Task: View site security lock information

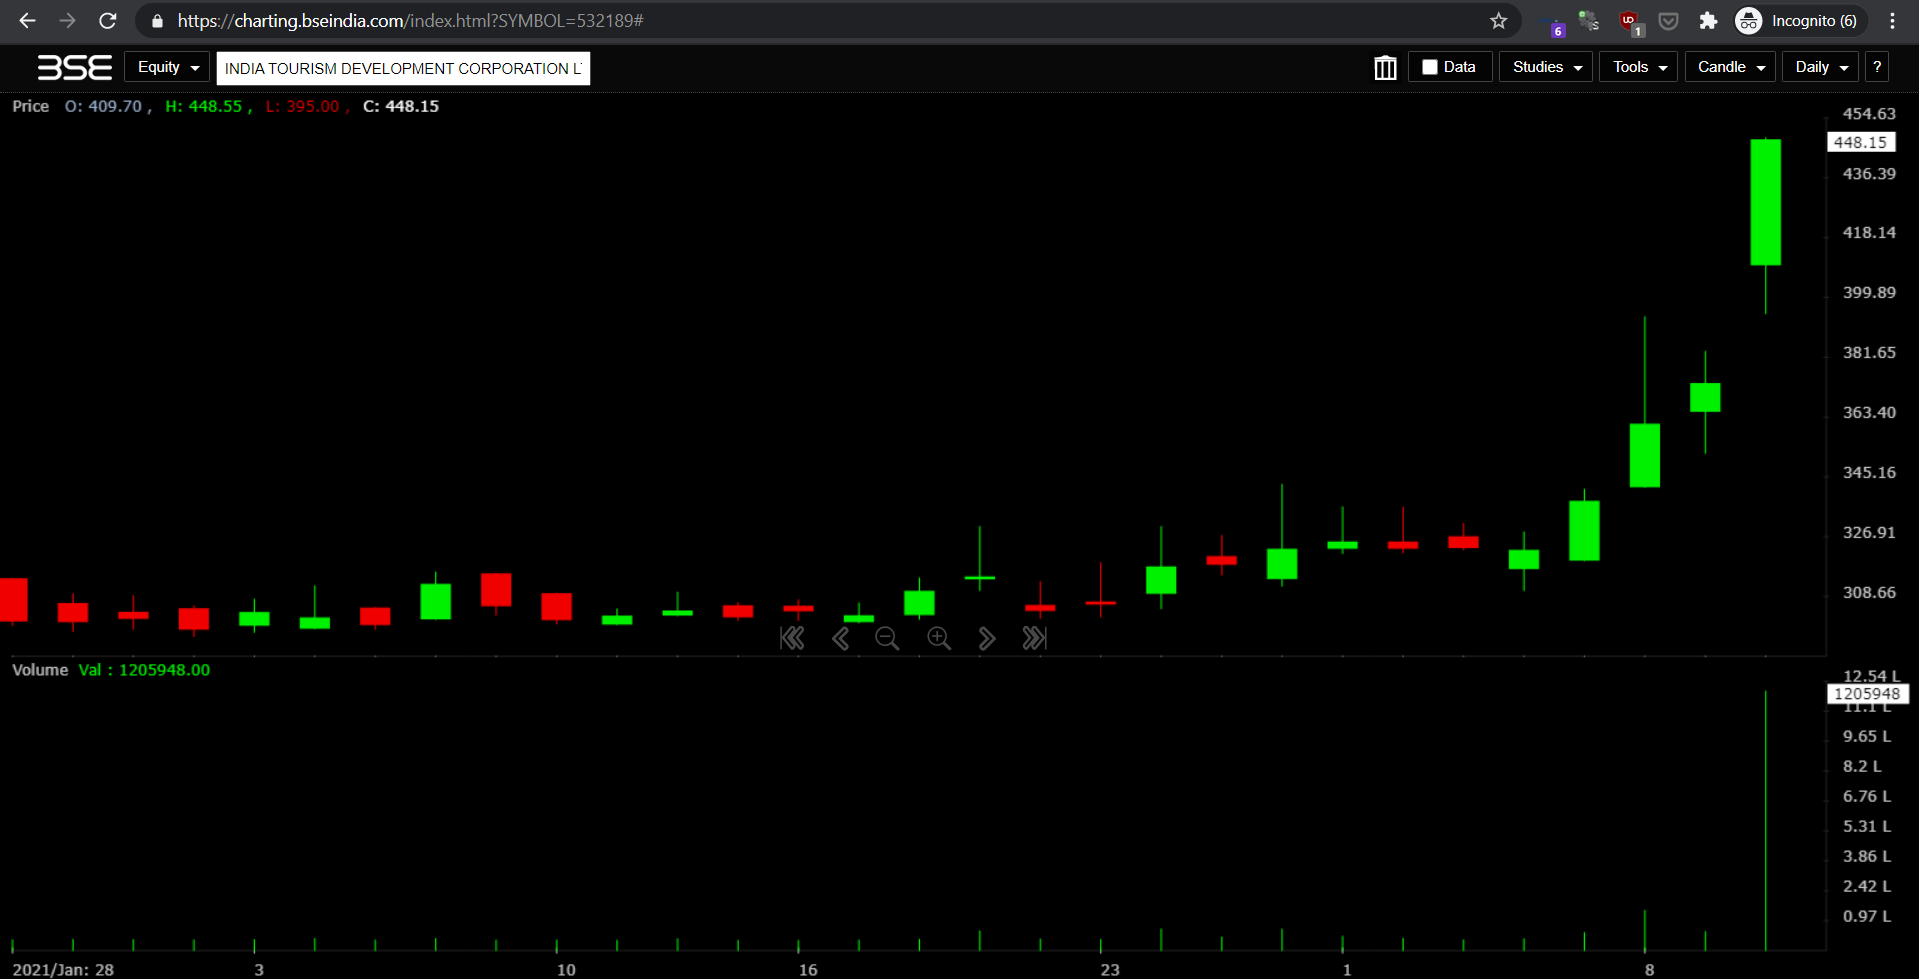Action: (x=157, y=20)
